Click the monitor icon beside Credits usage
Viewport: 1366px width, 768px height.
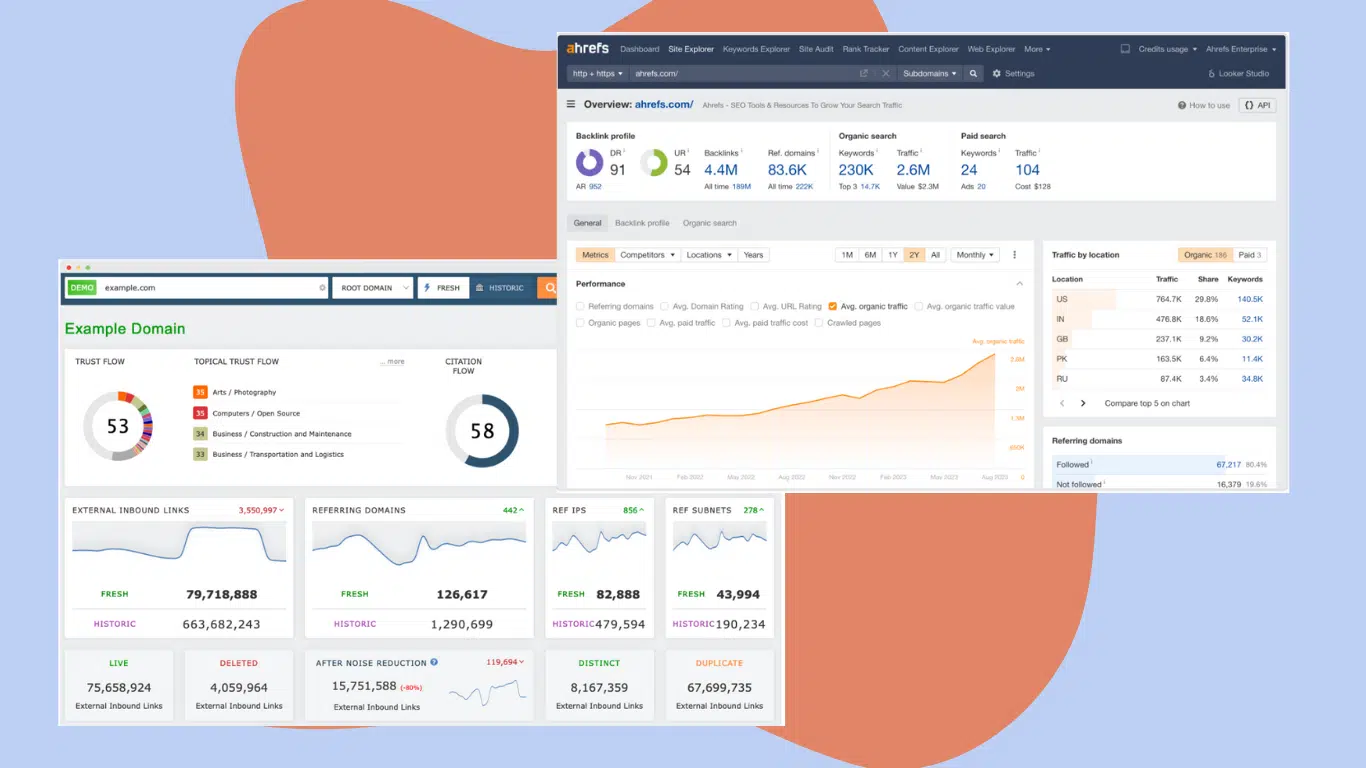point(1125,48)
